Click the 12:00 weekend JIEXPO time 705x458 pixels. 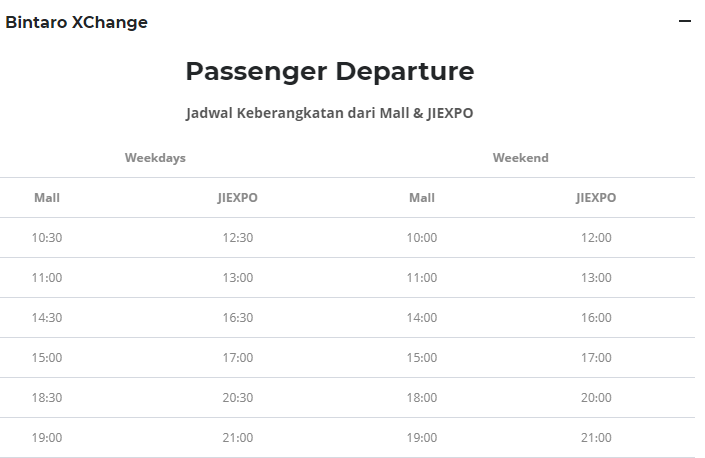596,238
